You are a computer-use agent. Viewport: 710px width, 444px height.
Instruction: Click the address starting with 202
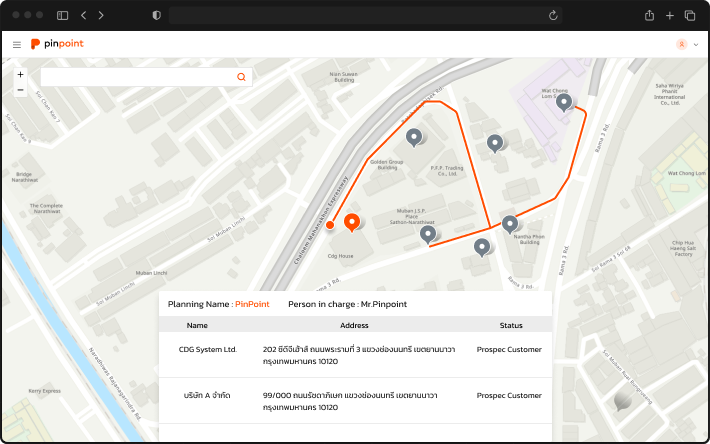click(x=359, y=355)
